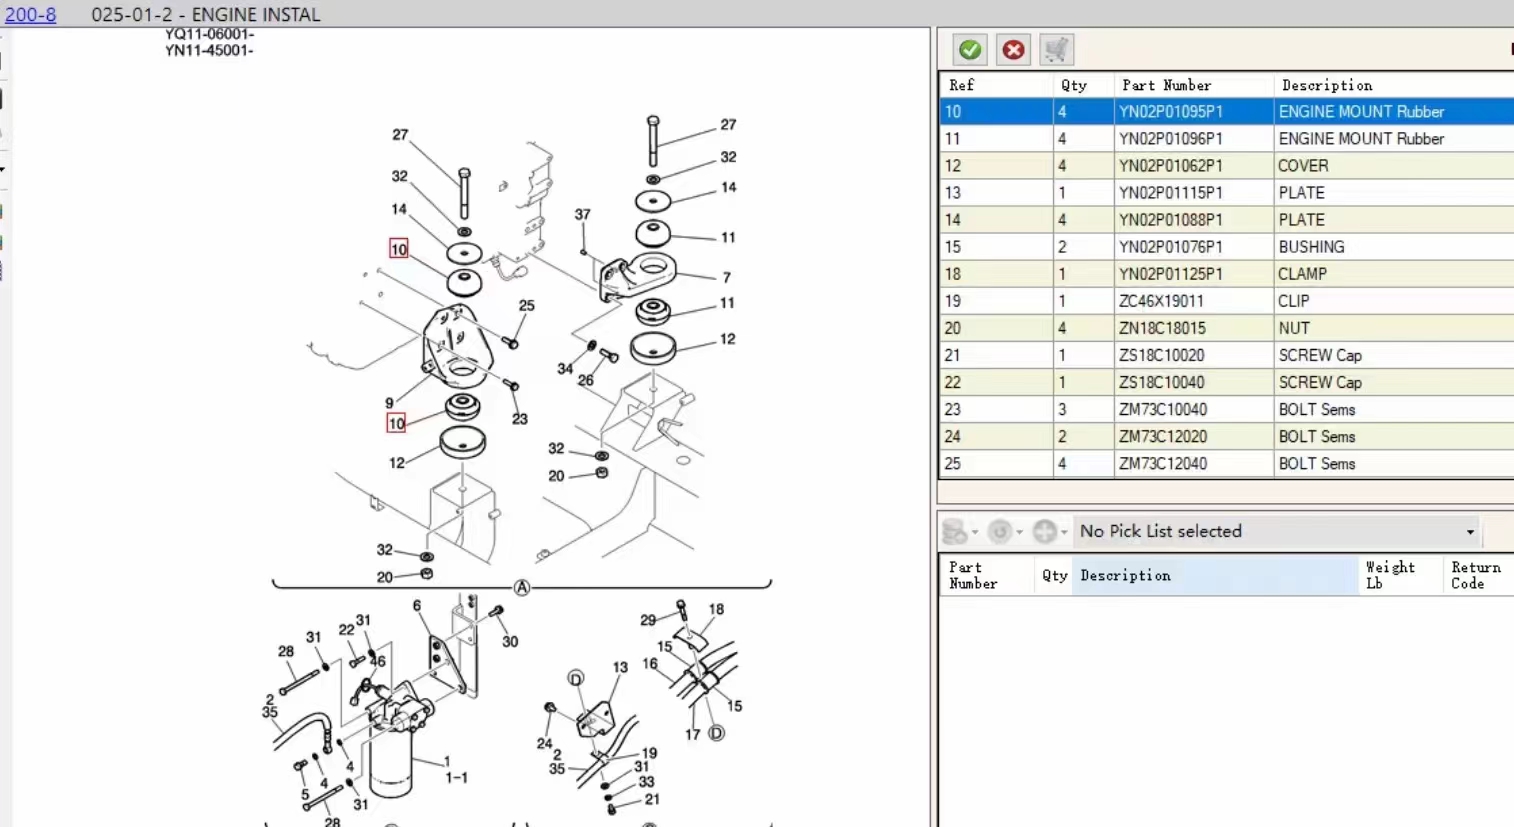The image size is (1514, 827).
Task: Select BOLT Sems row ZM73C12040
Action: tap(1227, 463)
